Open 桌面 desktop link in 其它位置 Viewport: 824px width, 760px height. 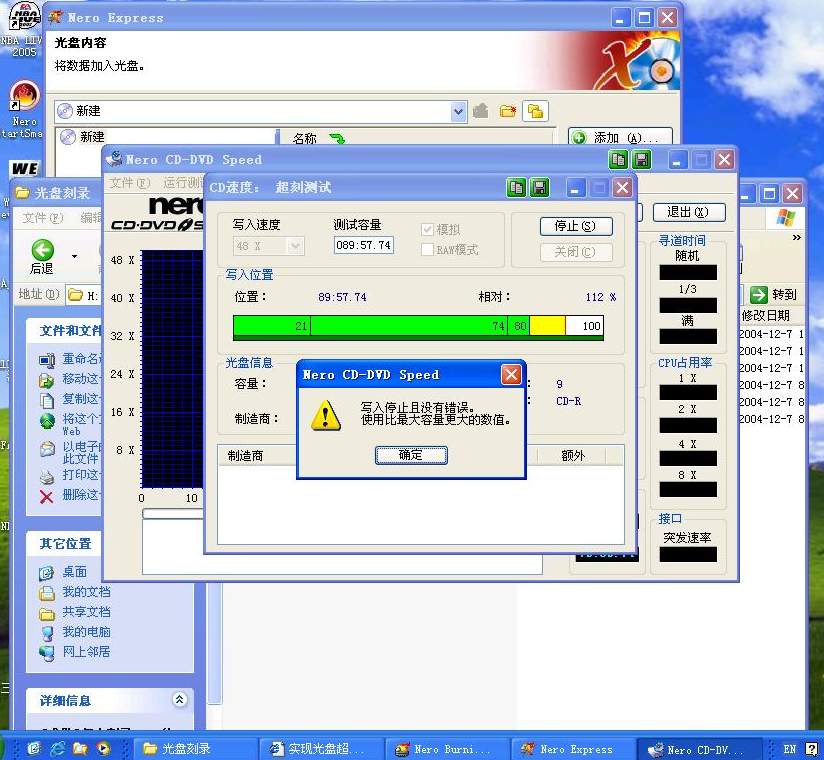[75, 572]
